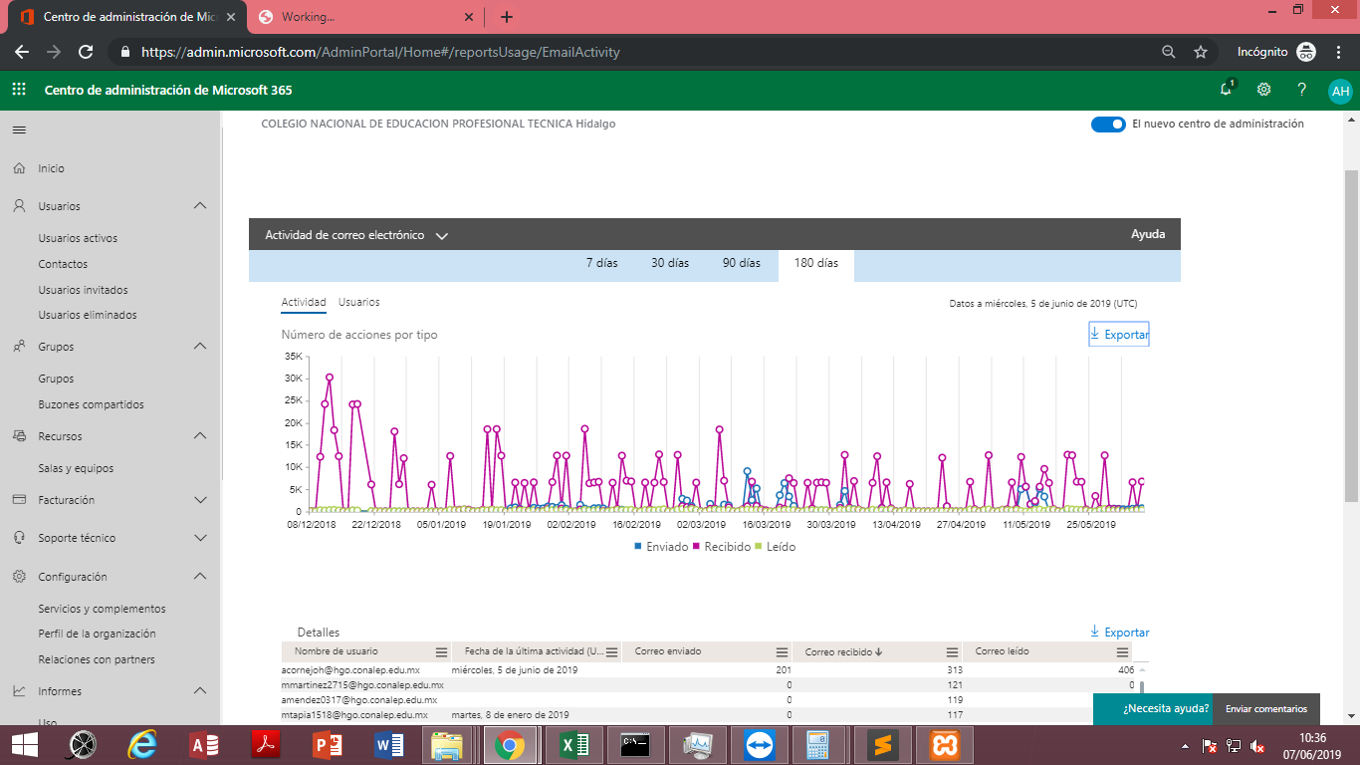This screenshot has width=1360, height=765.
Task: Open TeamViewer from the taskbar
Action: tap(759, 745)
